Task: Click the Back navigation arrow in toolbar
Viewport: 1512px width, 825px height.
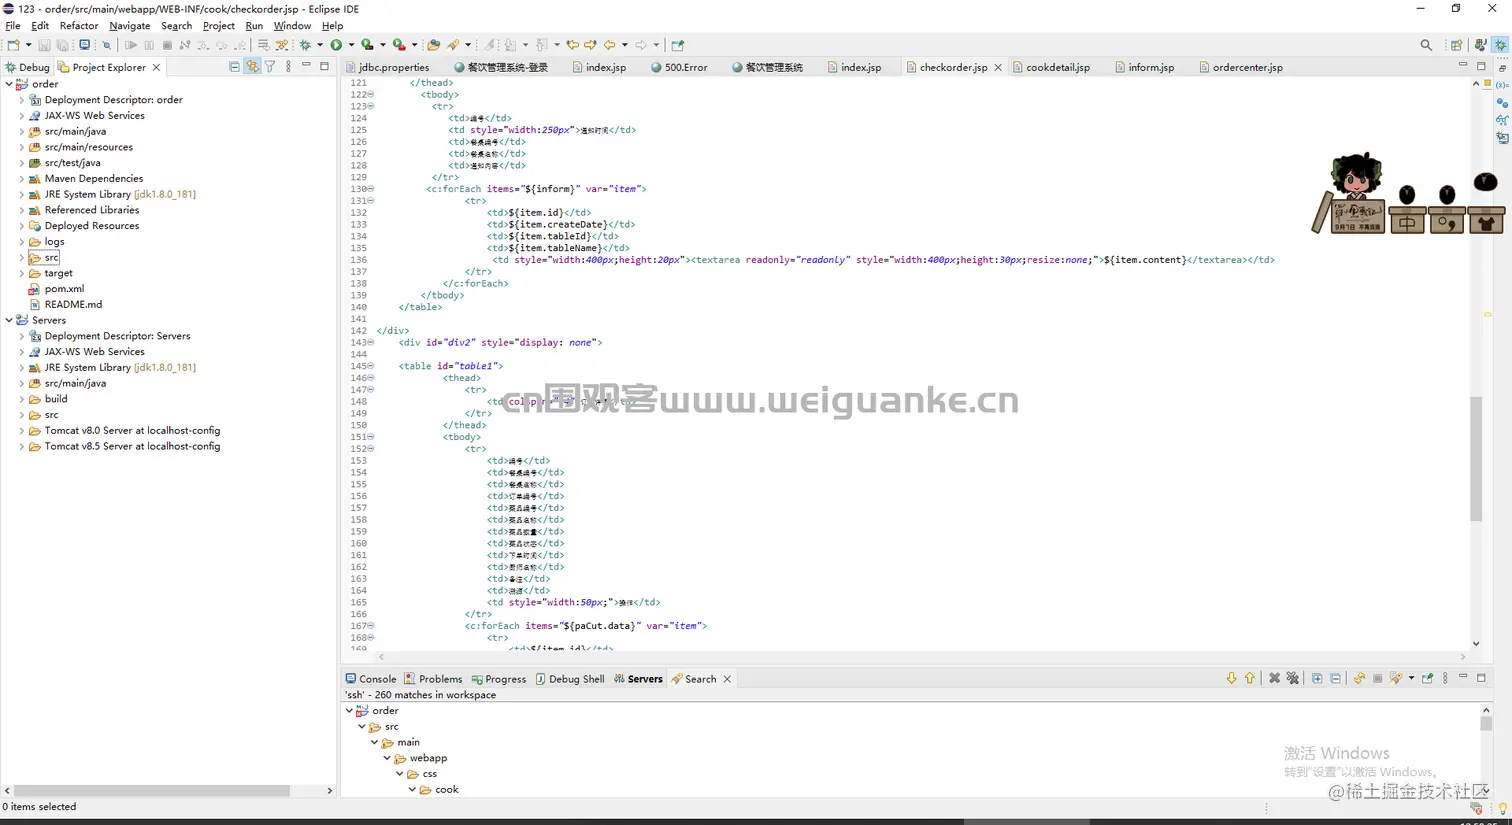Action: point(609,45)
